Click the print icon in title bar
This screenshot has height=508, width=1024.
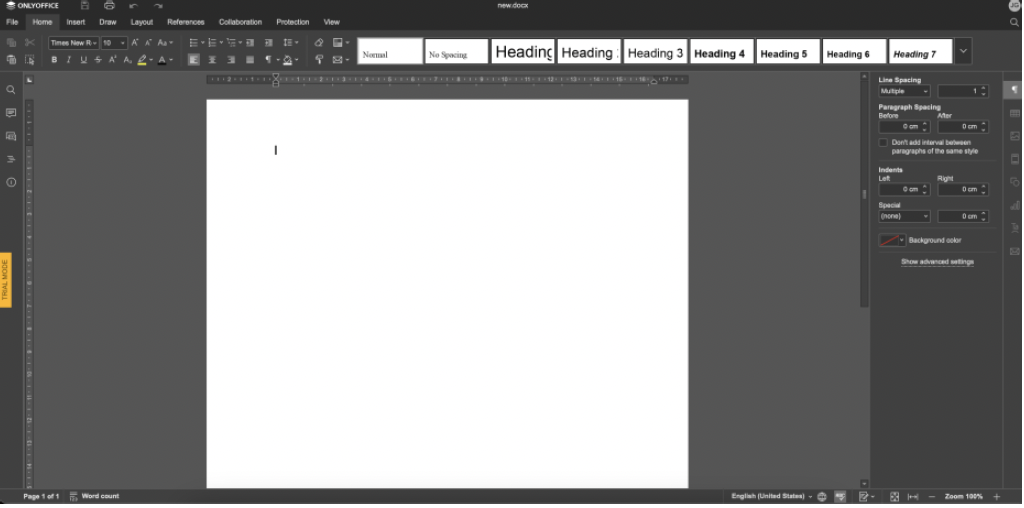pyautogui.click(x=109, y=6)
